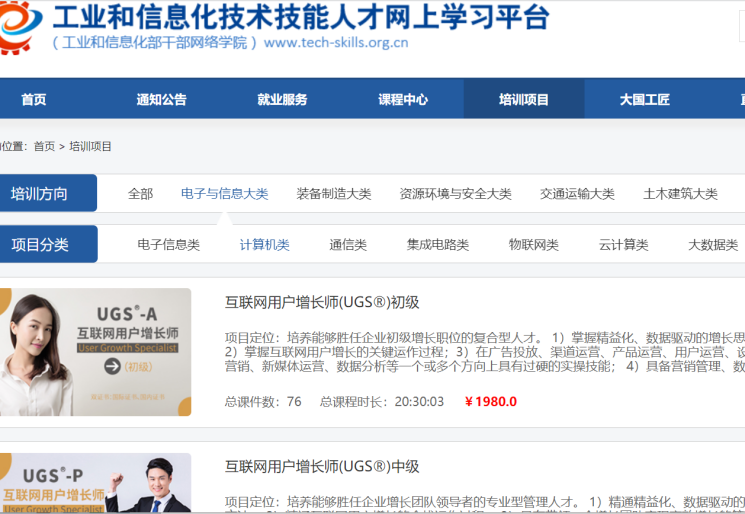Choose 集成电路类 project category
Image resolution: width=745 pixels, height=514 pixels.
tap(438, 245)
